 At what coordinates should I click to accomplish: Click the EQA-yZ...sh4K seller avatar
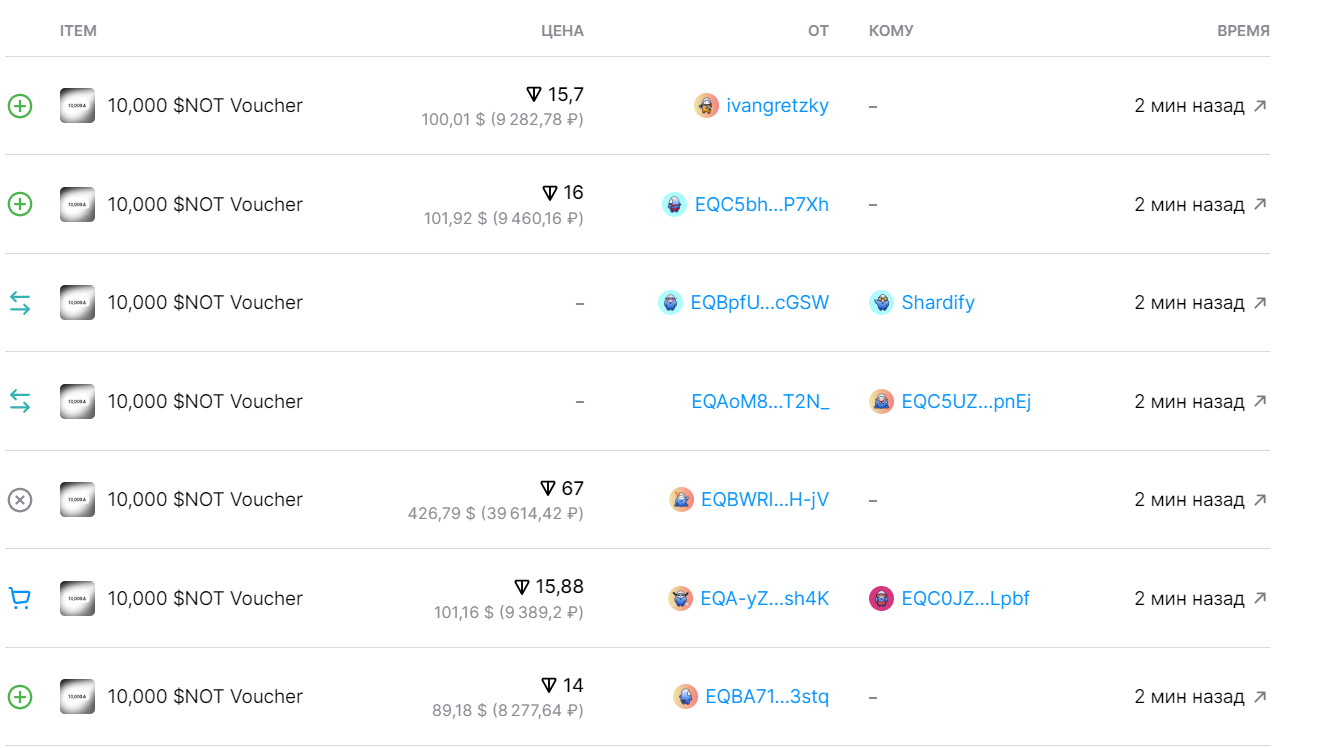click(680, 599)
